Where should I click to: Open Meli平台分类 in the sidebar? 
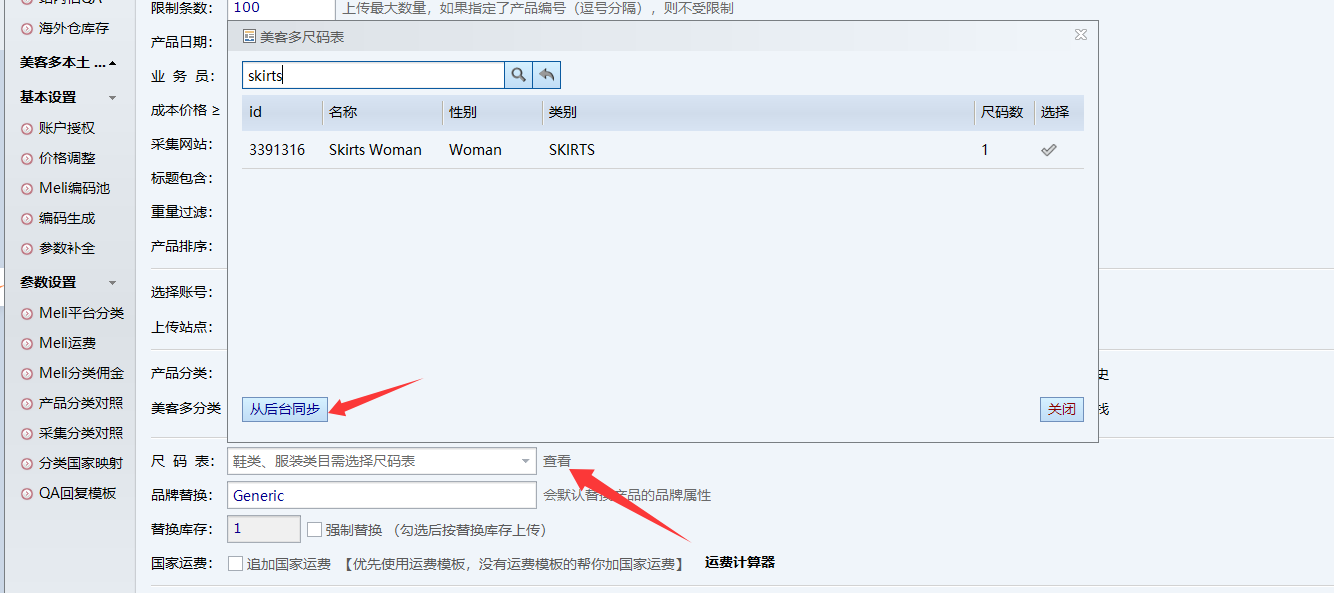pyautogui.click(x=81, y=313)
